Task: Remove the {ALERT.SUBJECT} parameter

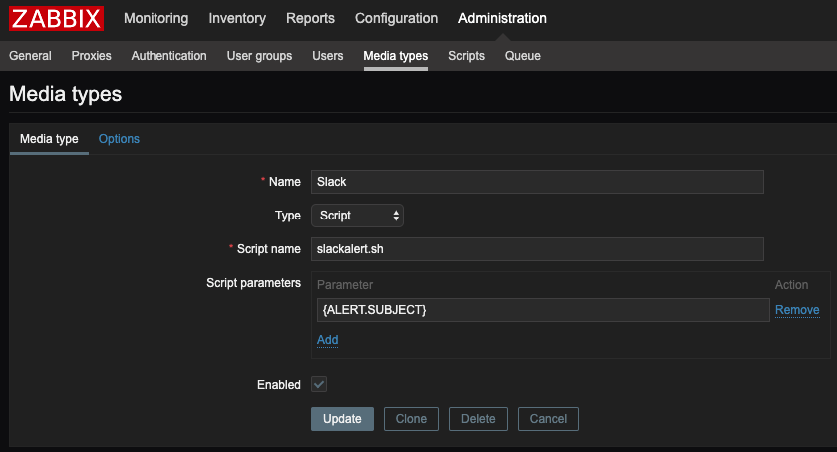Action: click(797, 310)
